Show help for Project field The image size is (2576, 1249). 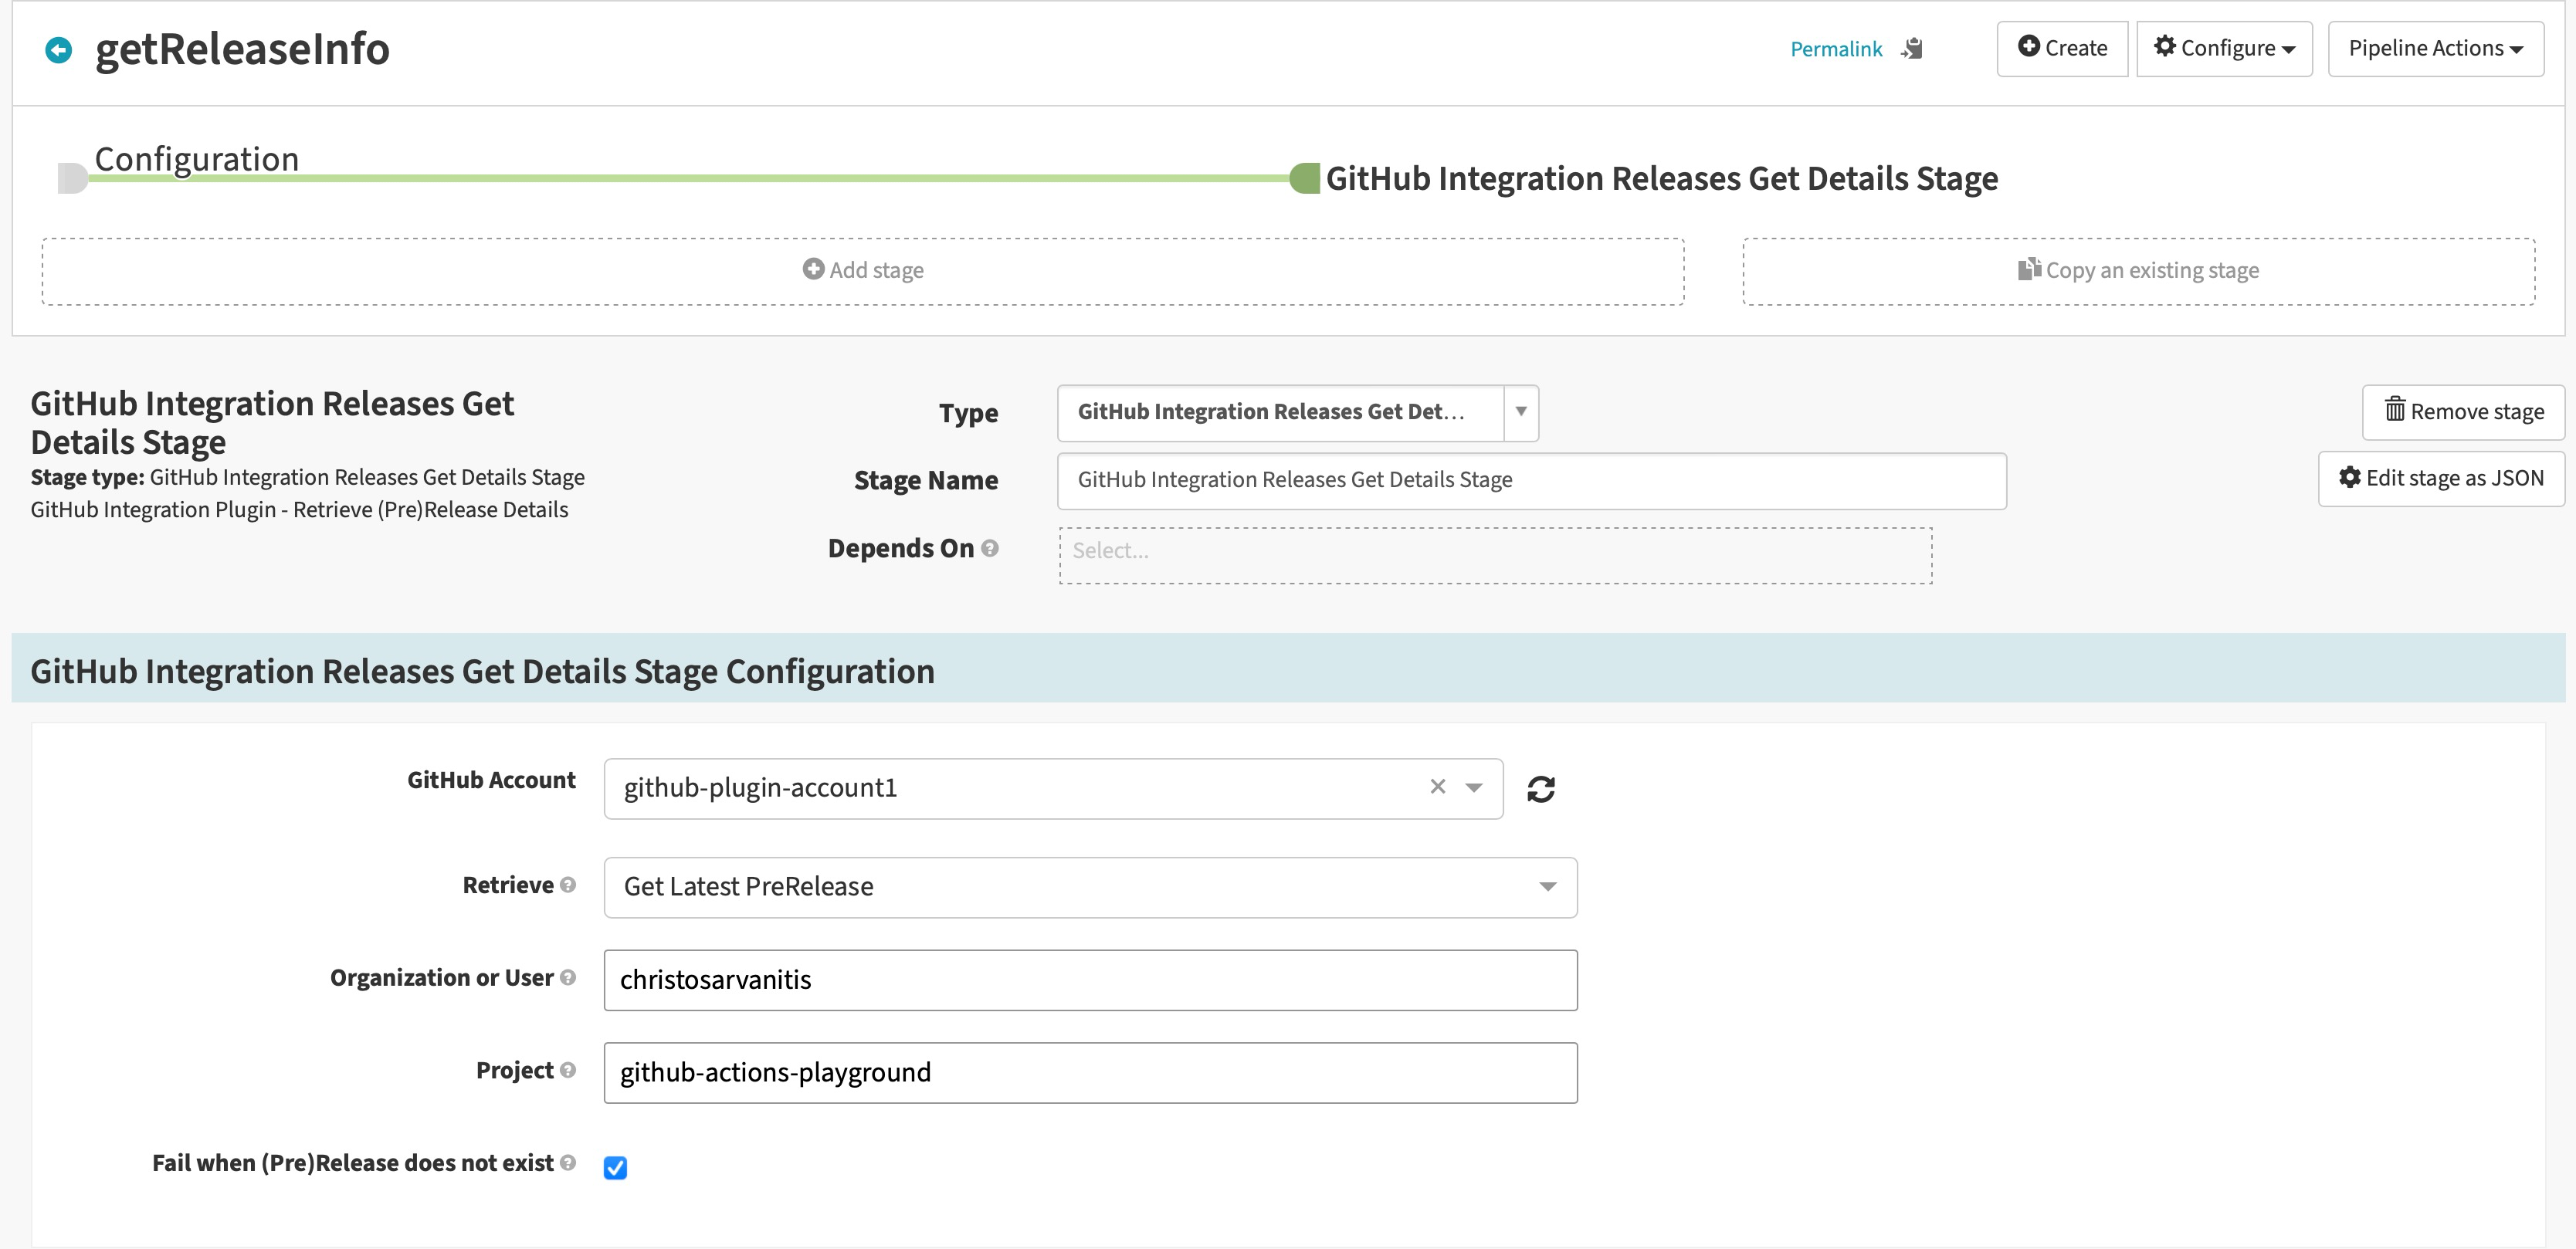(x=568, y=1070)
